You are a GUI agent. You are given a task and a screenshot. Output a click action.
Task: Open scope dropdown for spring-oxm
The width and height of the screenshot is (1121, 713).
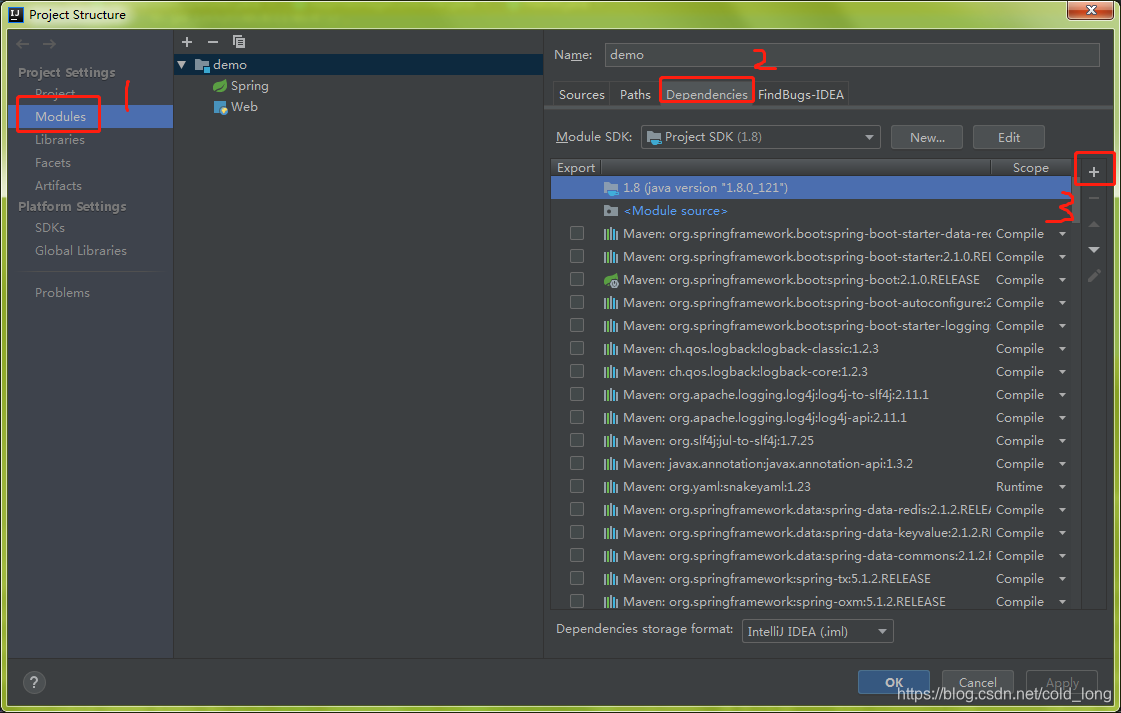click(1062, 601)
